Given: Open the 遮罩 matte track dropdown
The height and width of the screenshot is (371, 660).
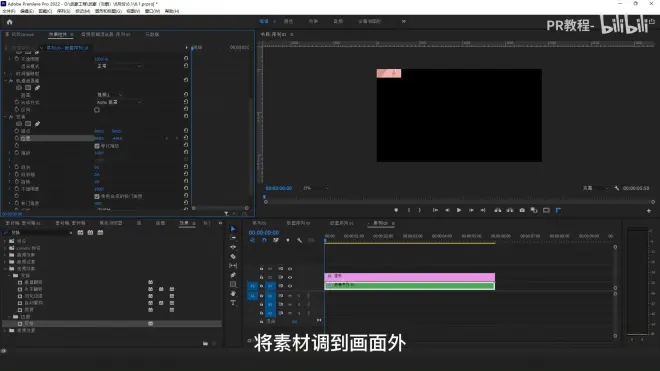Looking at the screenshot, I should [109, 95].
